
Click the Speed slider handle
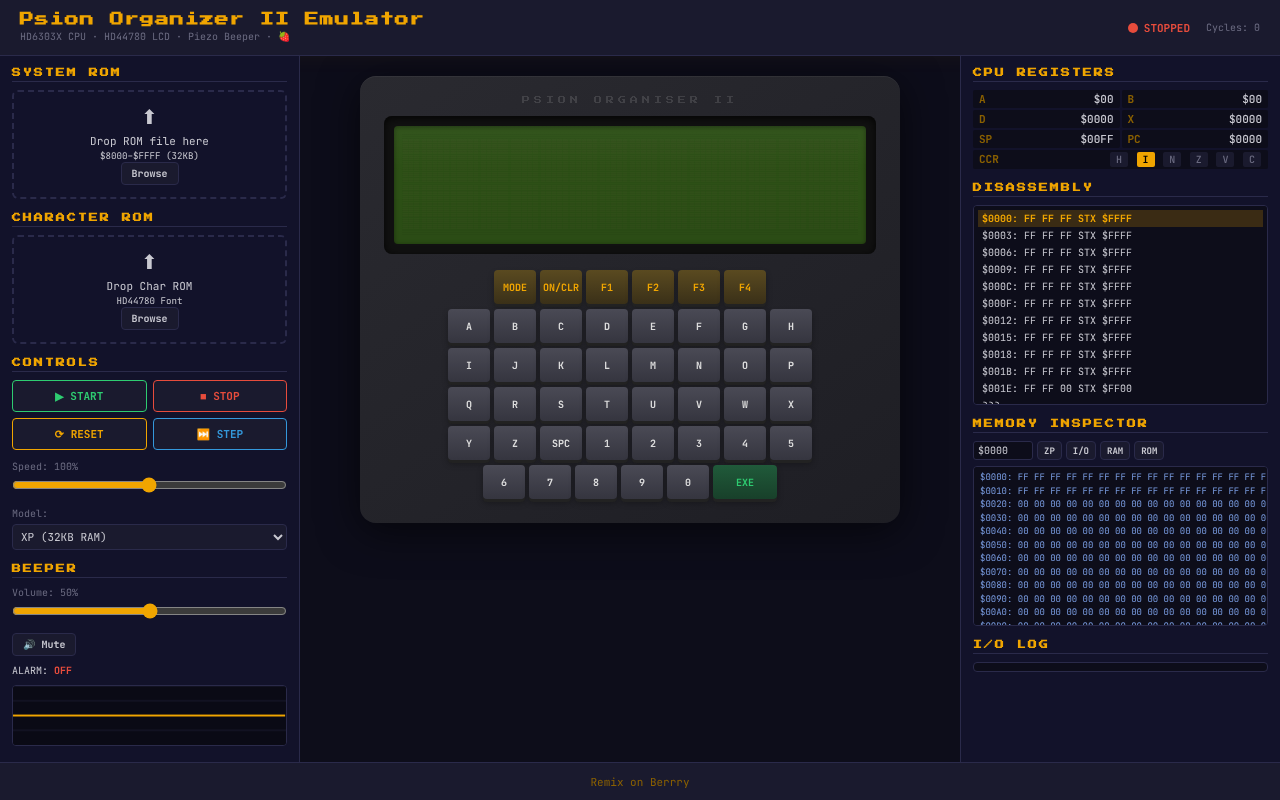(x=150, y=484)
